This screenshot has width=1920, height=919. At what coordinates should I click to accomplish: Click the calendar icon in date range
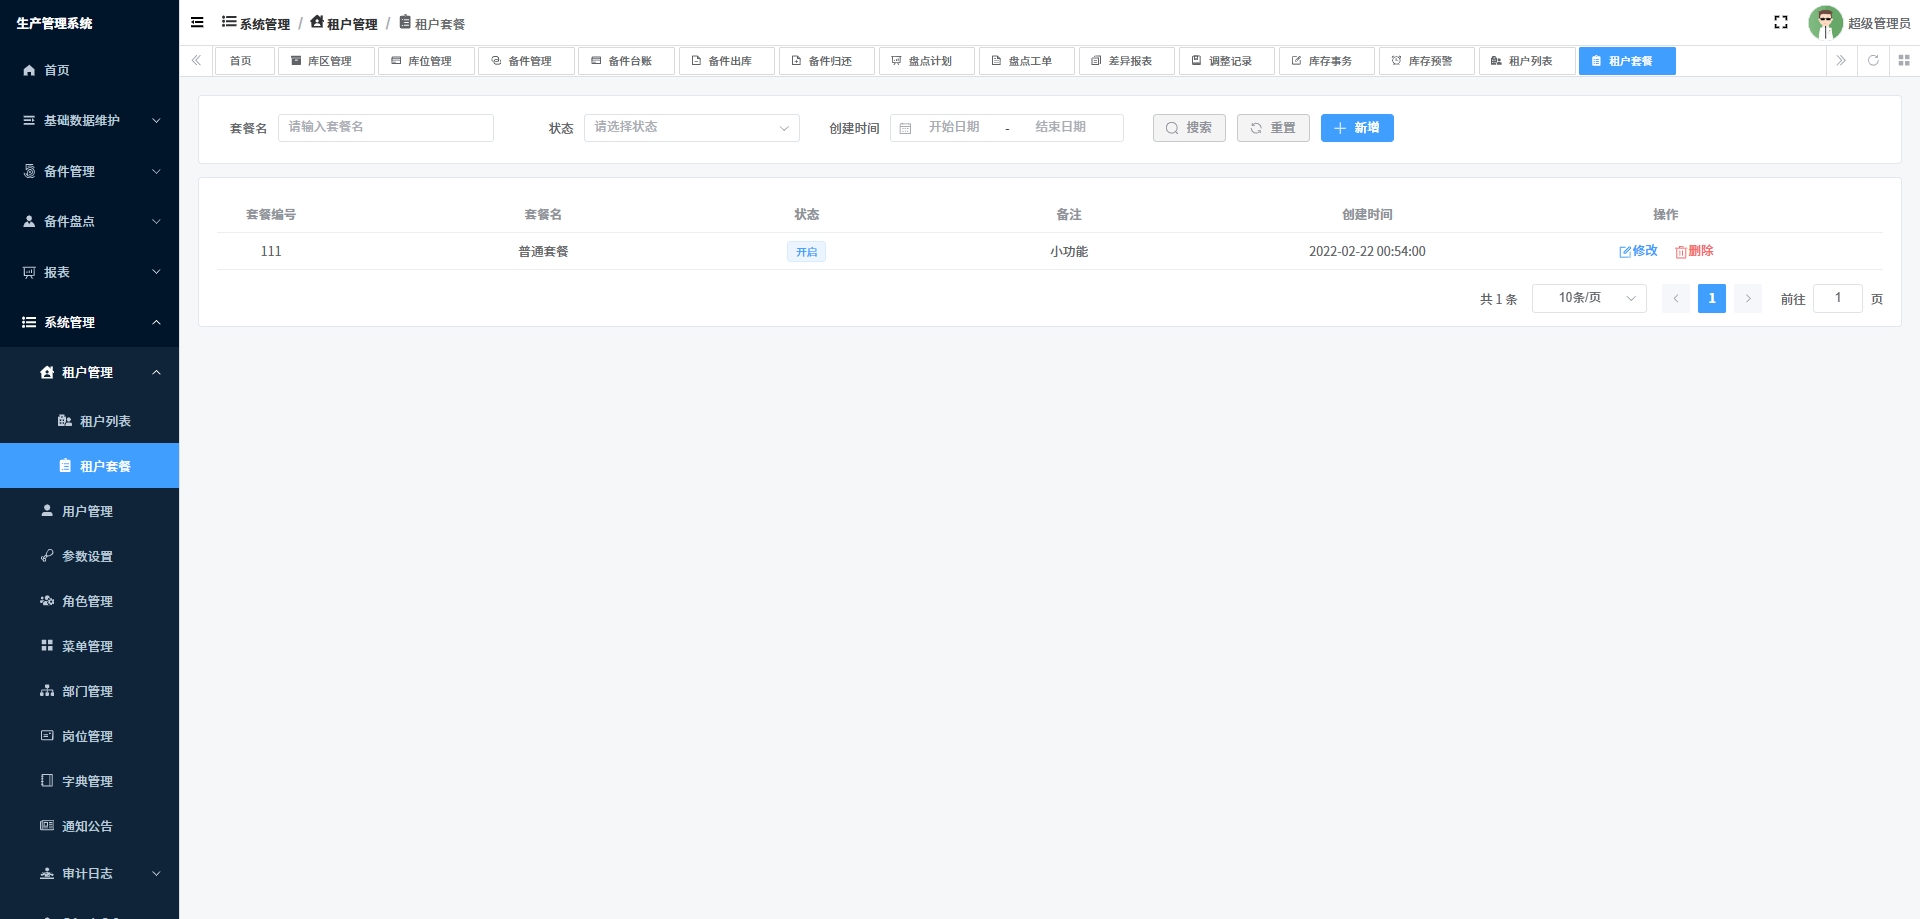(905, 128)
